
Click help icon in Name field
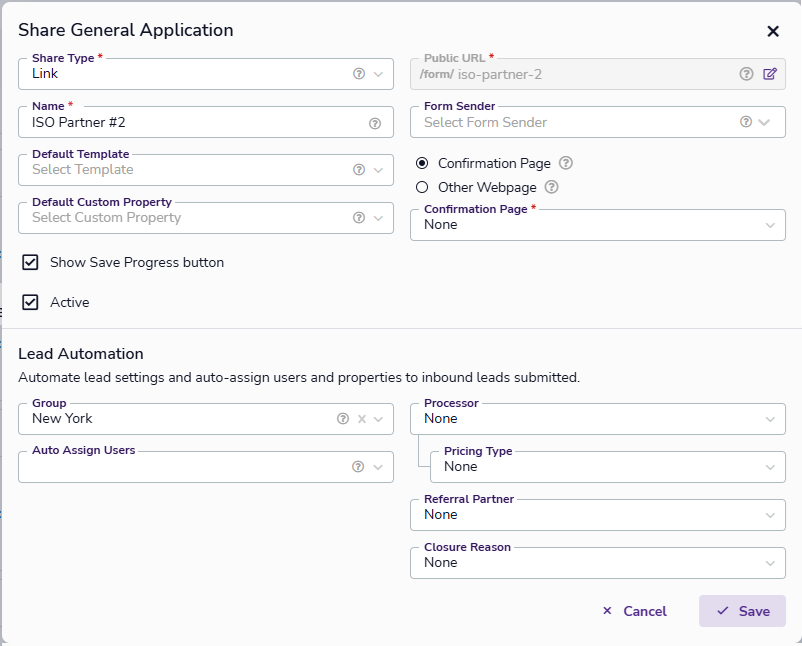(x=375, y=123)
